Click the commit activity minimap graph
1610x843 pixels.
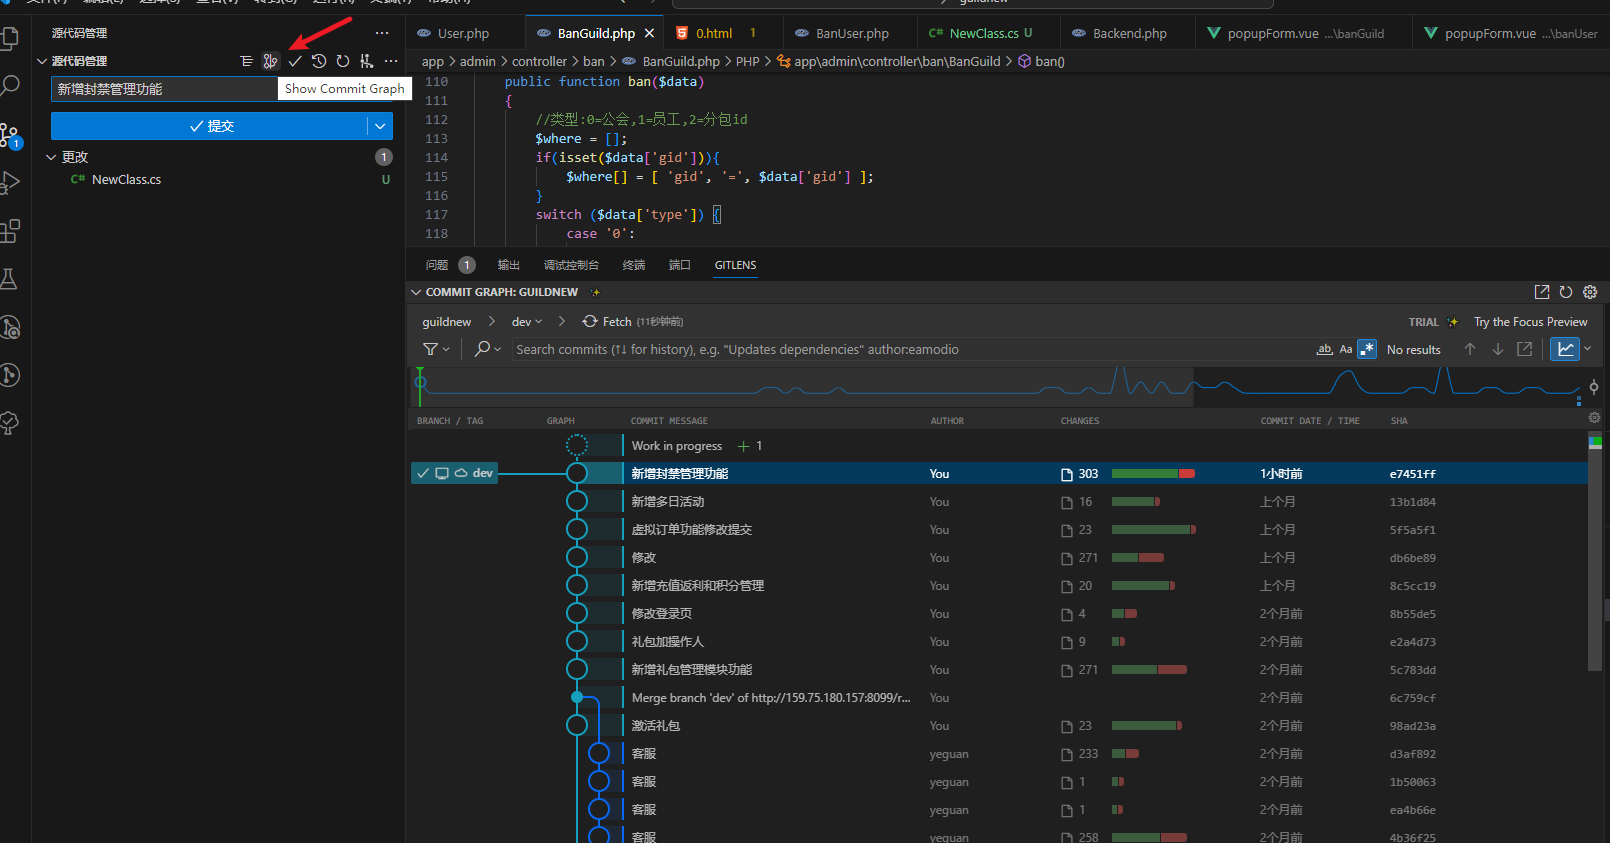998,386
